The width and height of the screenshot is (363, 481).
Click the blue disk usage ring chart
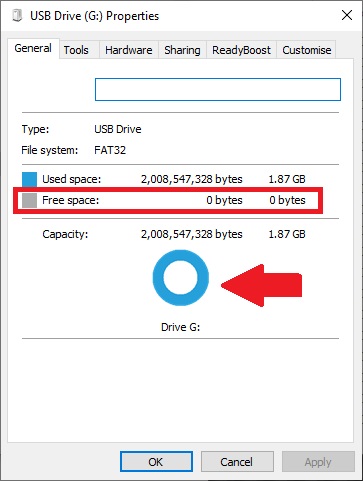pos(181,278)
